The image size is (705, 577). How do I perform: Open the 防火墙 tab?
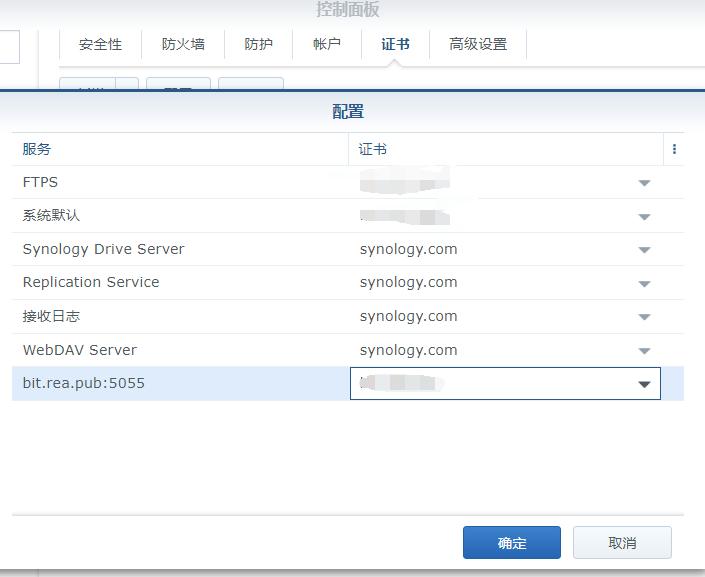tap(183, 44)
